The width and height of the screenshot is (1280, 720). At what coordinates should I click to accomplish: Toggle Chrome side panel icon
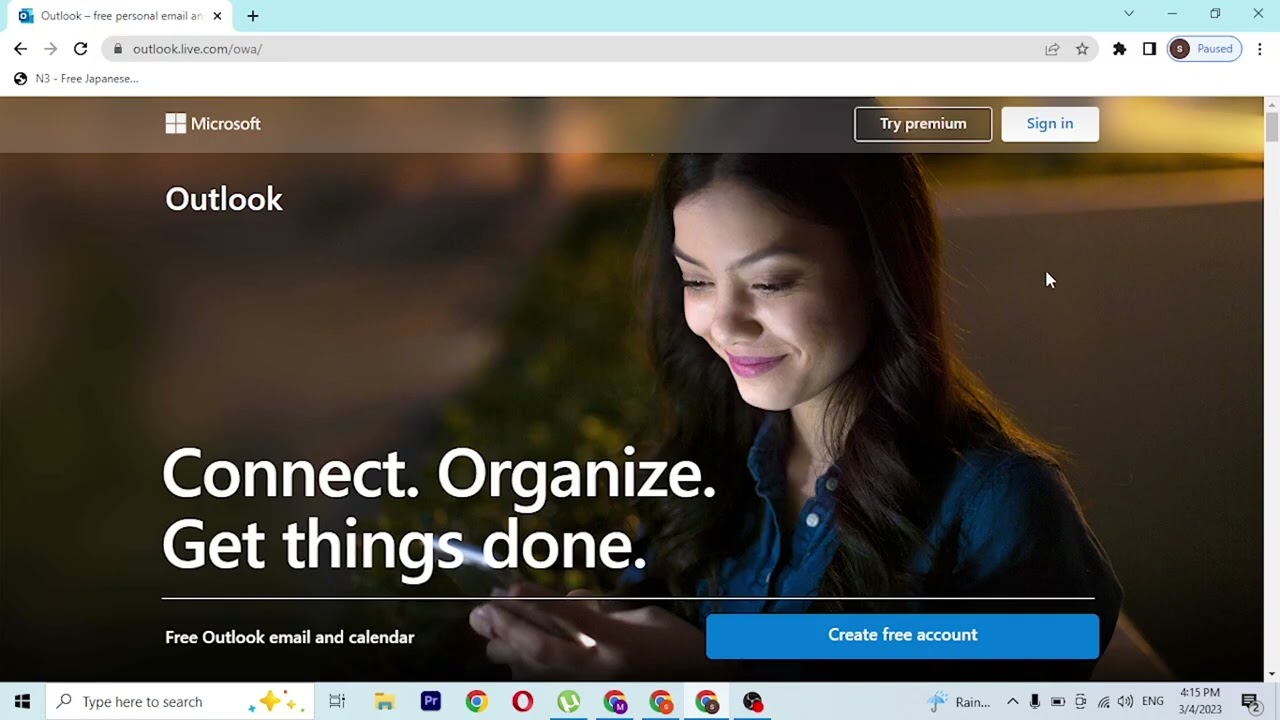(1149, 49)
